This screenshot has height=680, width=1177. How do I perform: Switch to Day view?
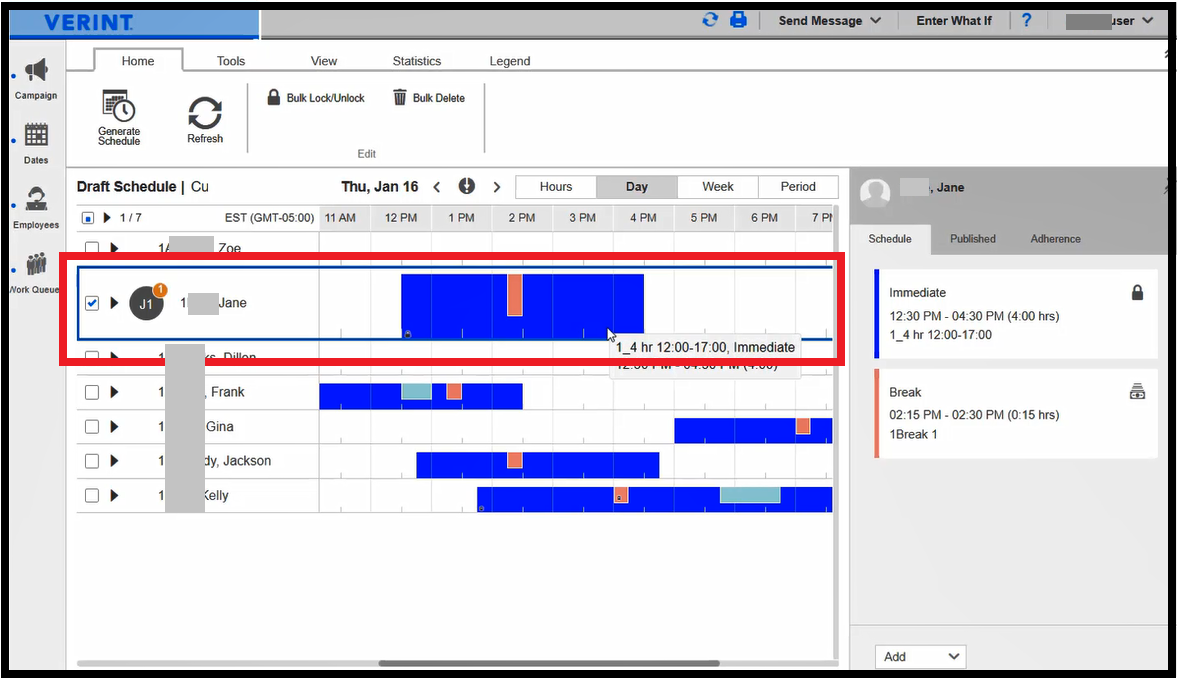coord(637,187)
